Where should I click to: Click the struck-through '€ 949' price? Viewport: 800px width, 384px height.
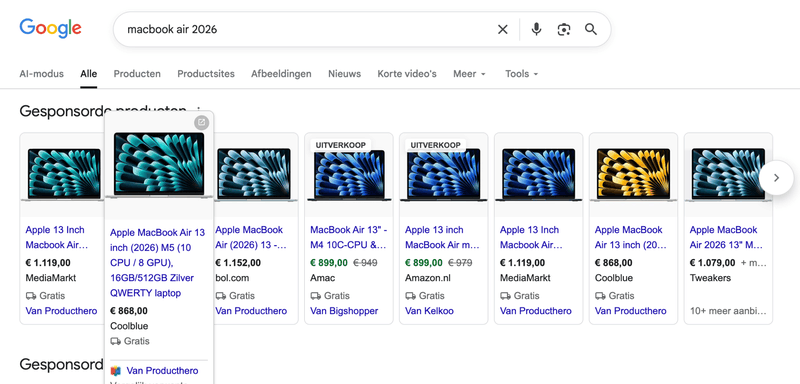point(365,263)
